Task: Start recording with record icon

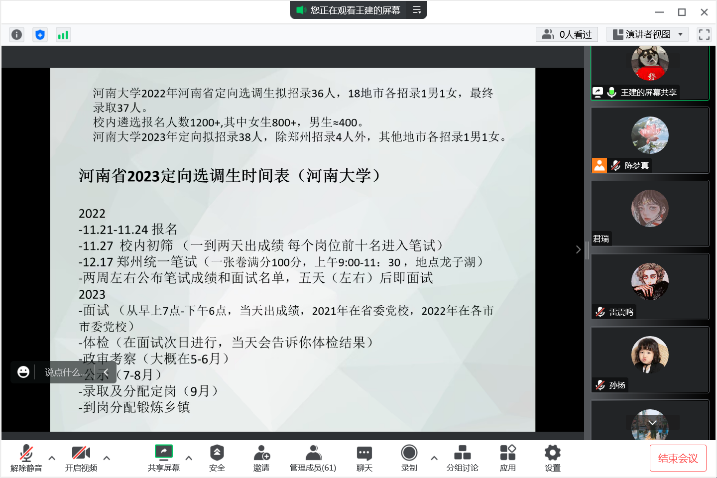Action: 409,454
